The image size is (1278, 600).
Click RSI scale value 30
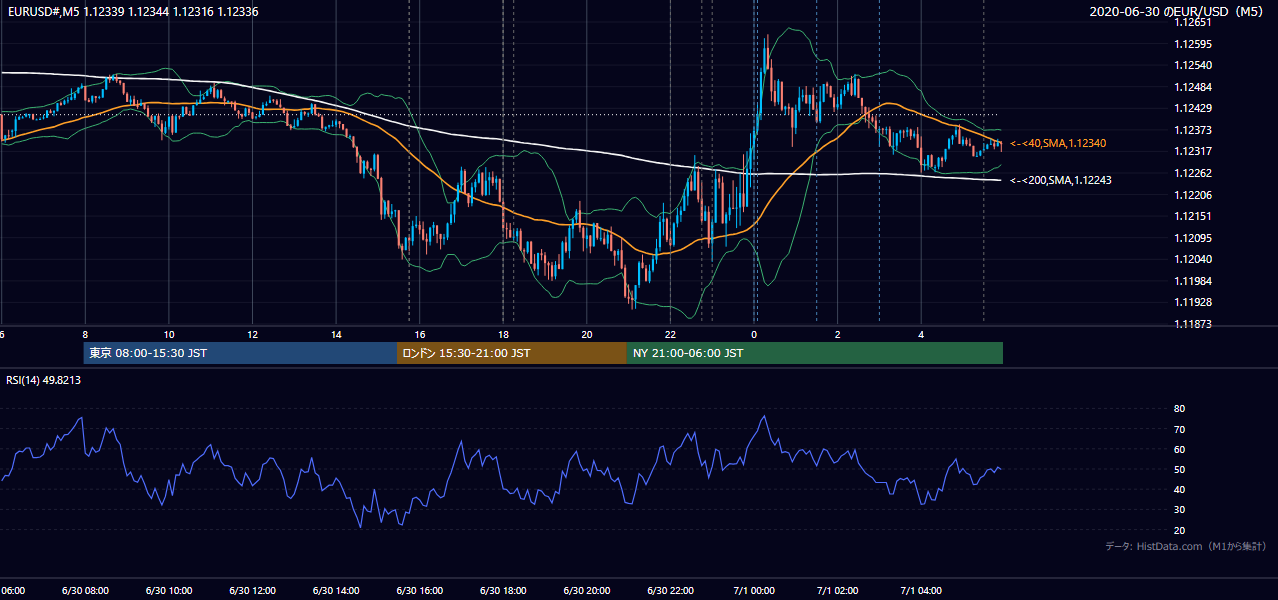(x=1180, y=510)
